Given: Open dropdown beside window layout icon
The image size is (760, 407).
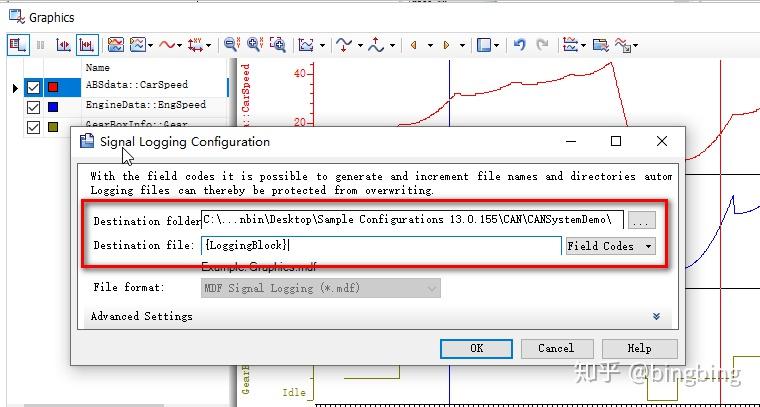Looking at the screenshot, I should click(x=496, y=46).
